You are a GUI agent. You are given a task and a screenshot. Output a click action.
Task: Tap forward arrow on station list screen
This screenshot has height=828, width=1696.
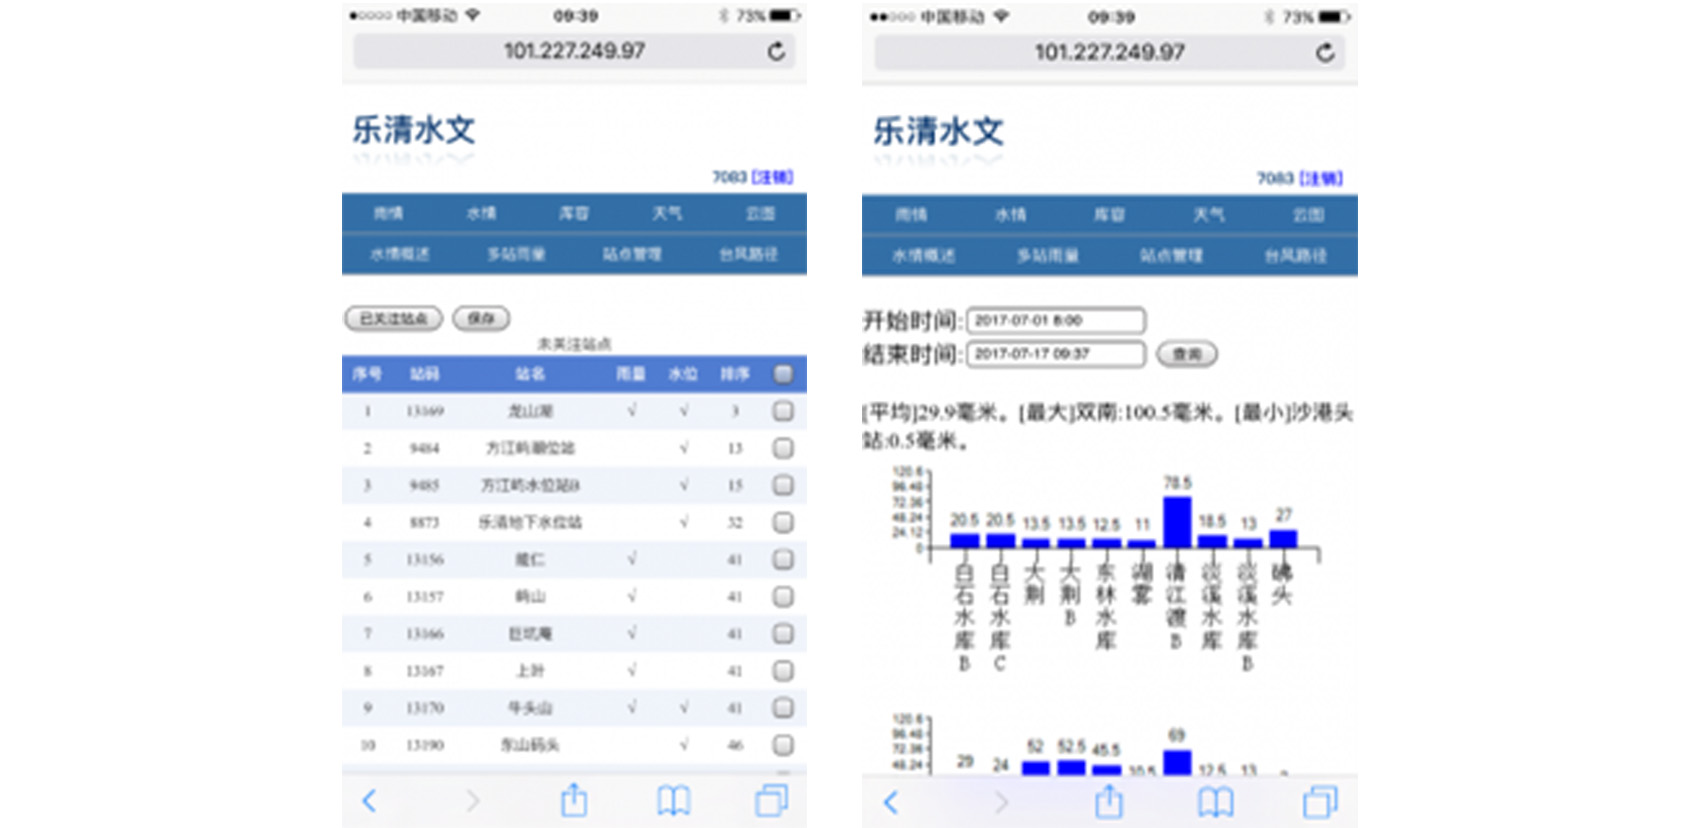click(473, 800)
